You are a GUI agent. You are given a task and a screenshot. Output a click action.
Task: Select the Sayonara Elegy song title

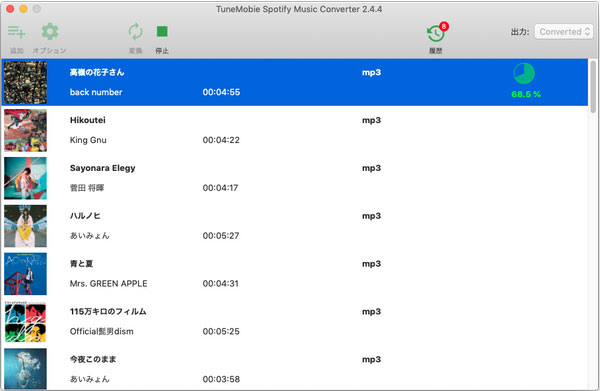[103, 168]
